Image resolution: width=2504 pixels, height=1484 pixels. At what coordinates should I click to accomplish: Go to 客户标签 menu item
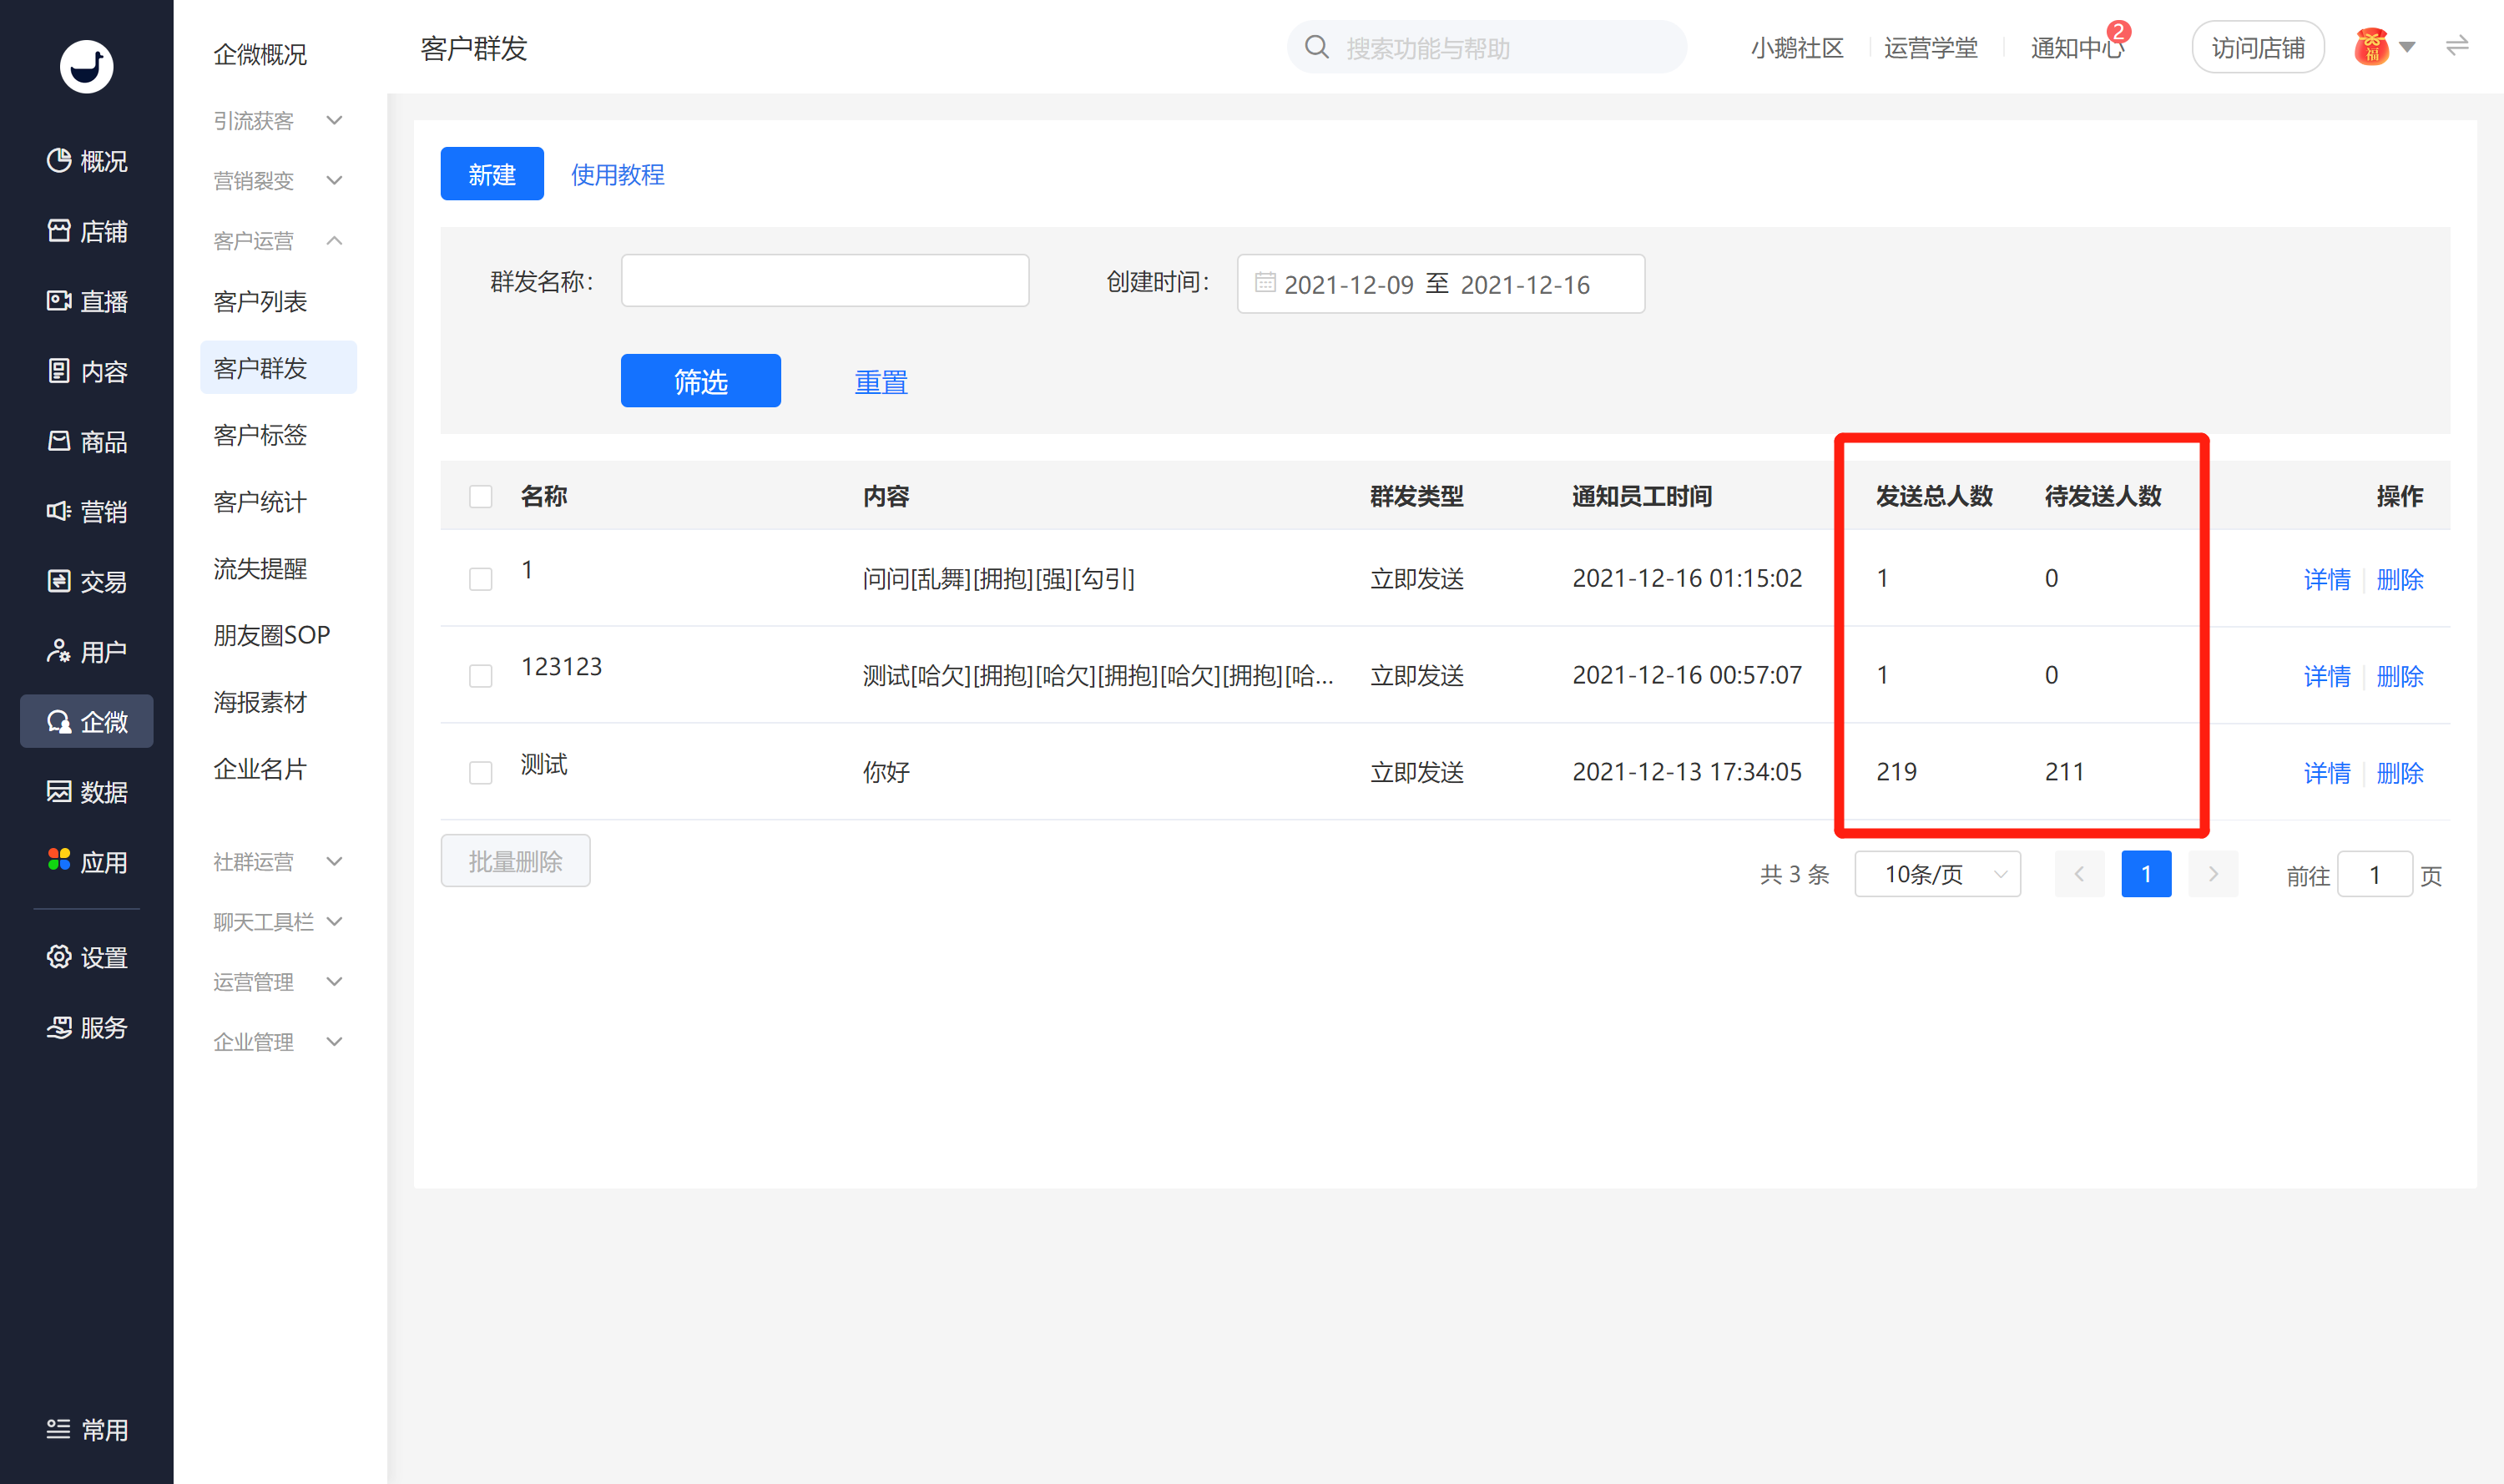click(260, 435)
